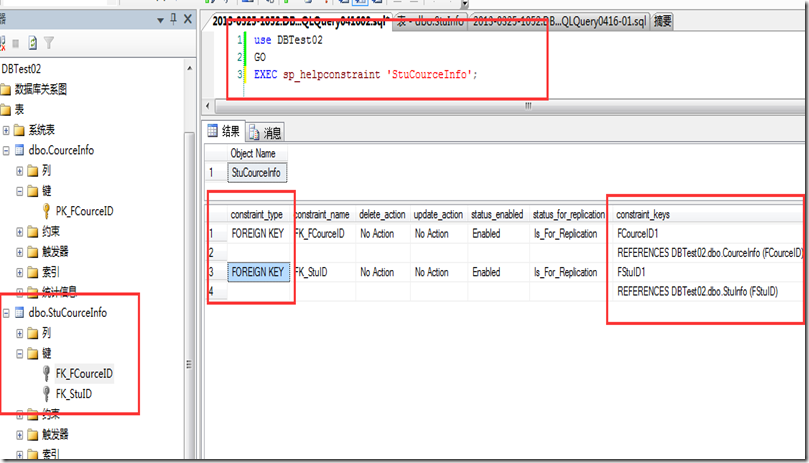Click scroll-up arrow of Object Explorer scrollbar
The image size is (809, 463).
tap(189, 68)
